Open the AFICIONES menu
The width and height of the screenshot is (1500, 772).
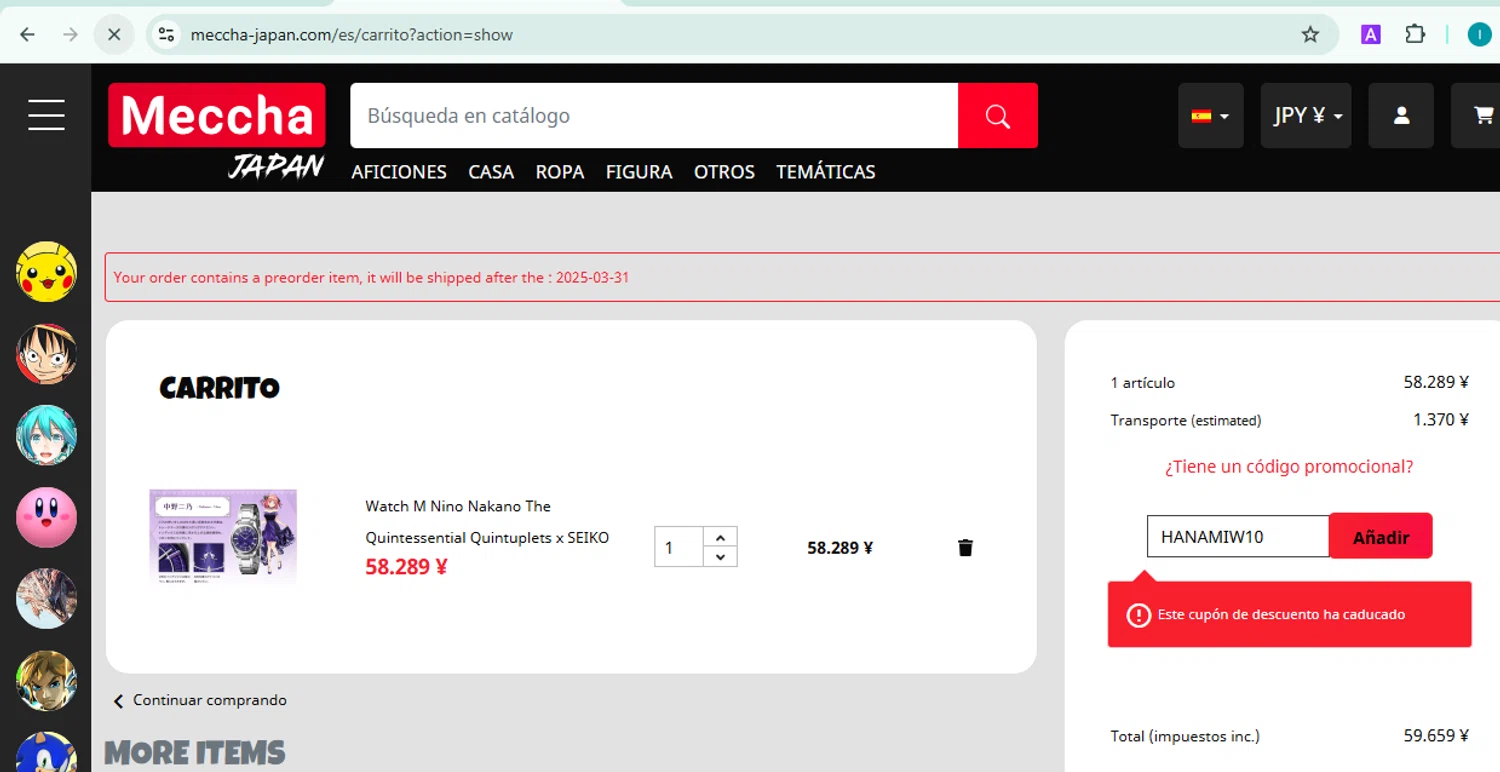(x=399, y=172)
